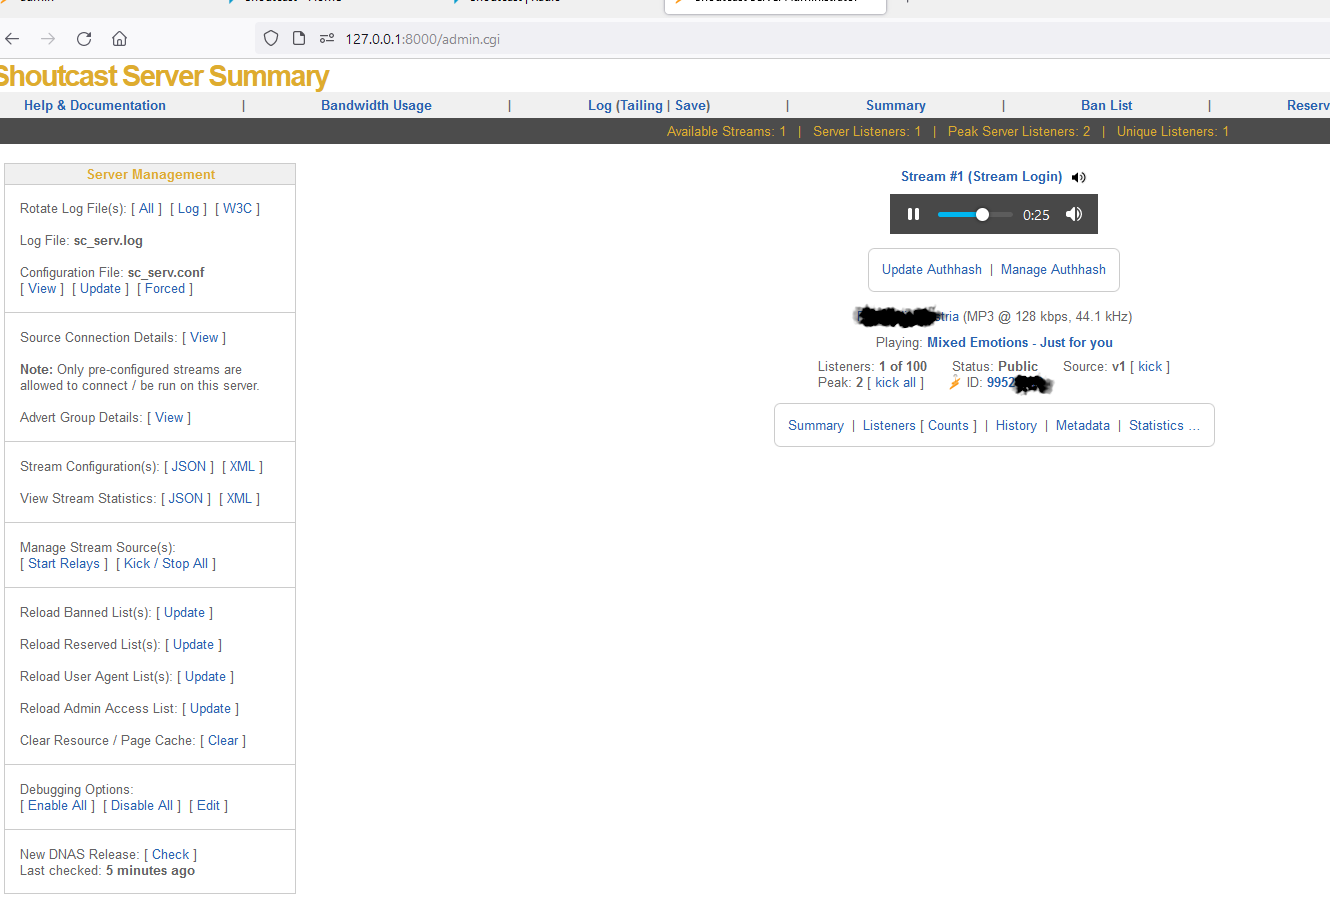View the sc_serv.conf configuration file
The width and height of the screenshot is (1330, 908).
[42, 288]
